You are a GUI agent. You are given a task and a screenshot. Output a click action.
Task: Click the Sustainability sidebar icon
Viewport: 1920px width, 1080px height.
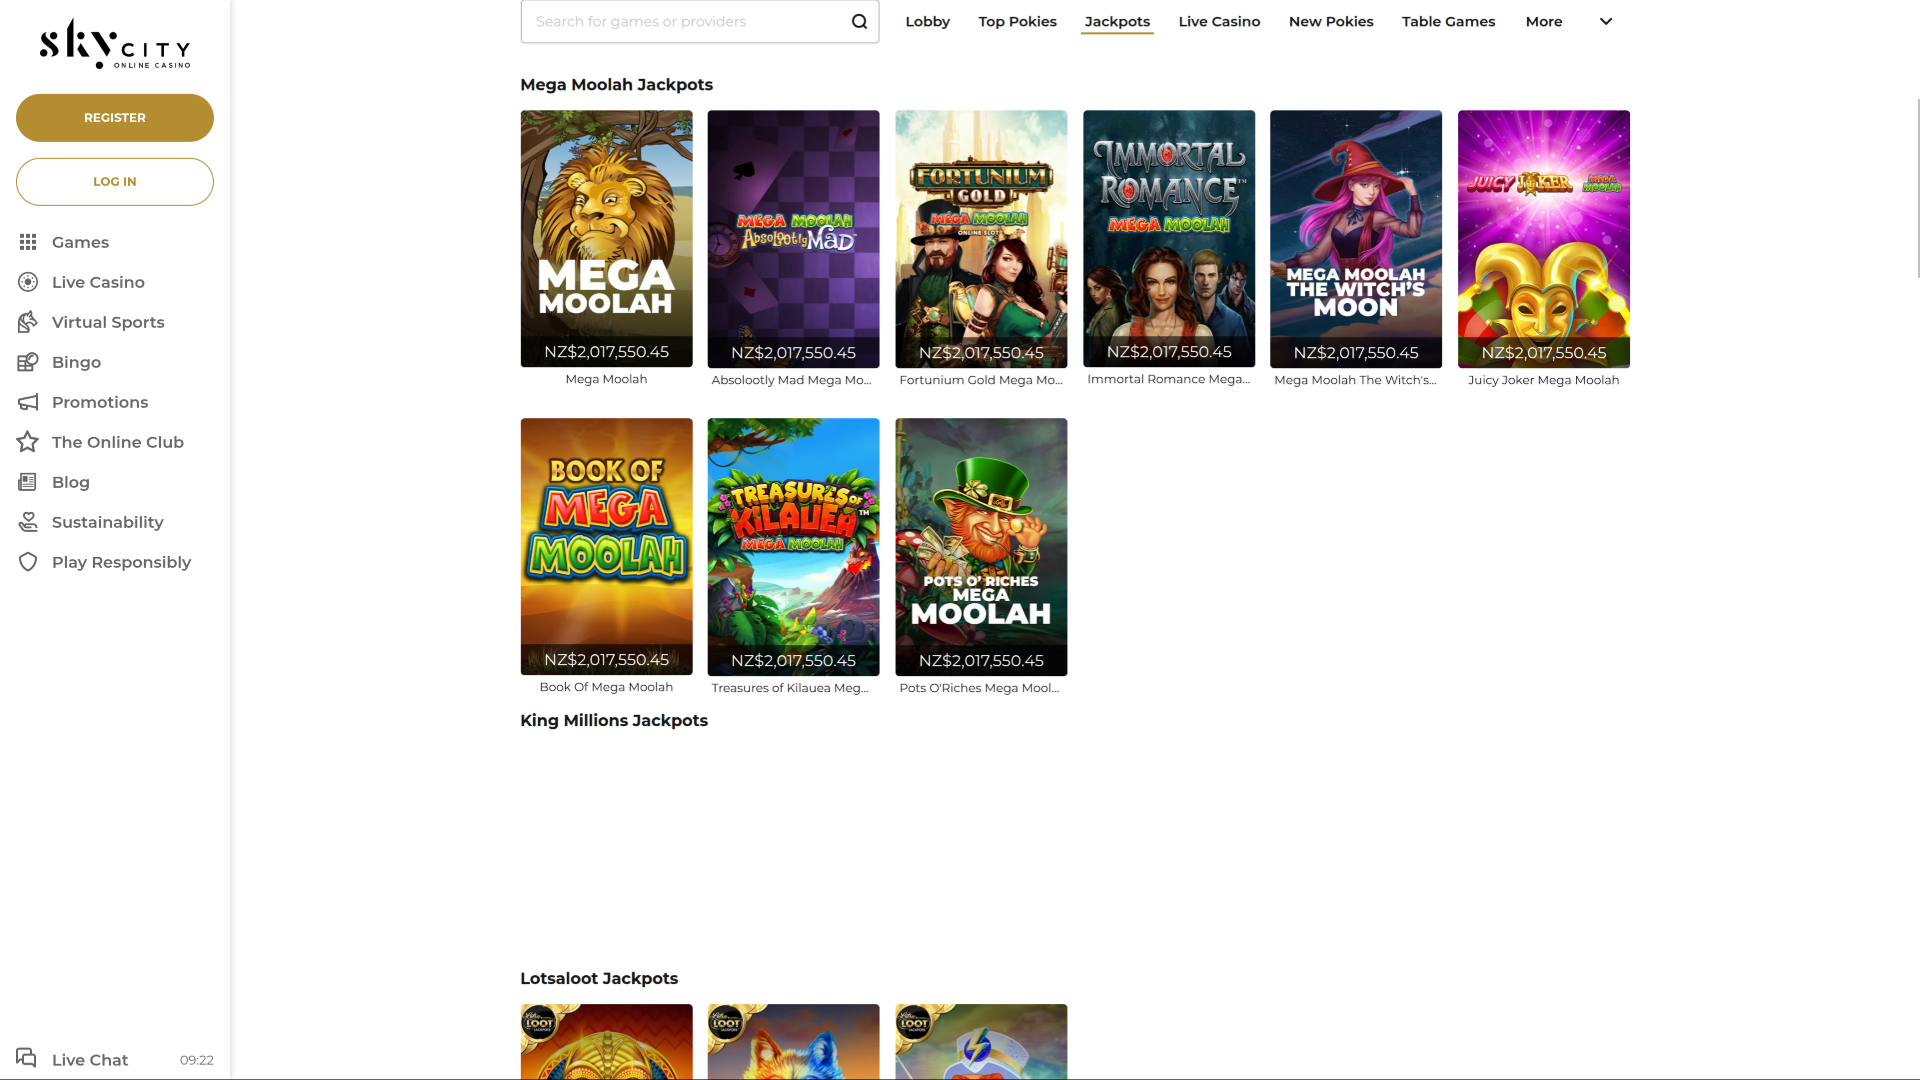[27, 522]
